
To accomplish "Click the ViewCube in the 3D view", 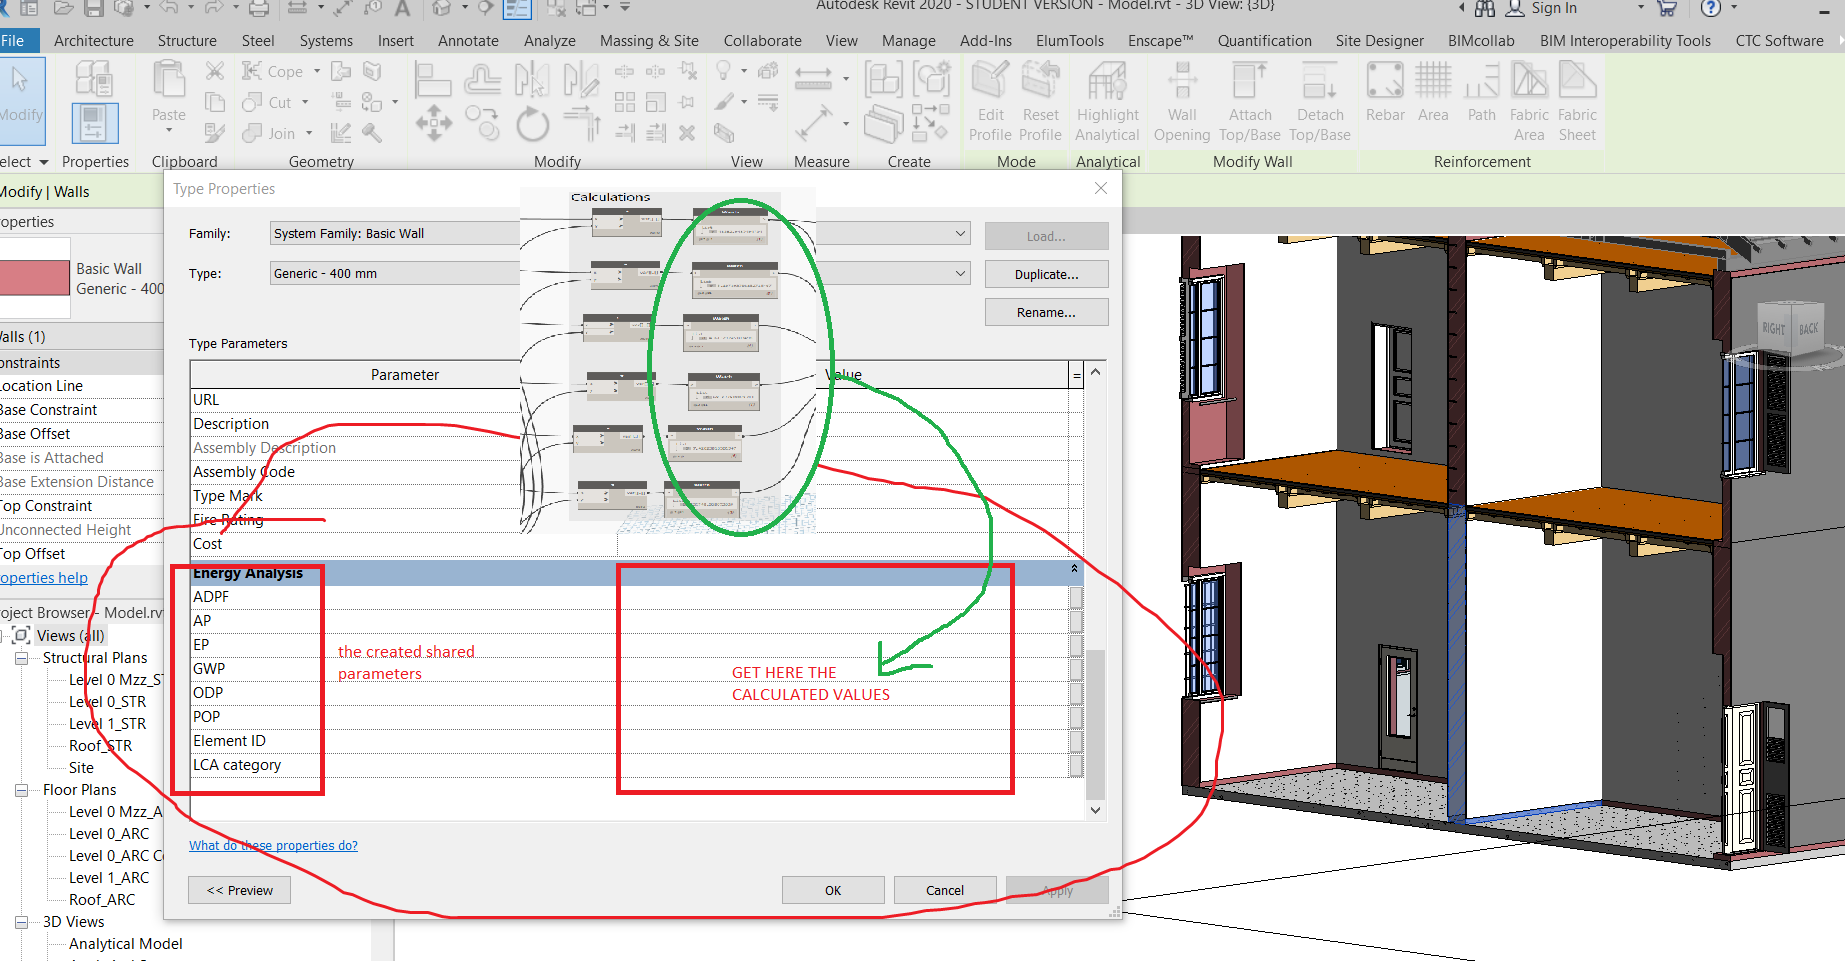I will tap(1791, 330).
